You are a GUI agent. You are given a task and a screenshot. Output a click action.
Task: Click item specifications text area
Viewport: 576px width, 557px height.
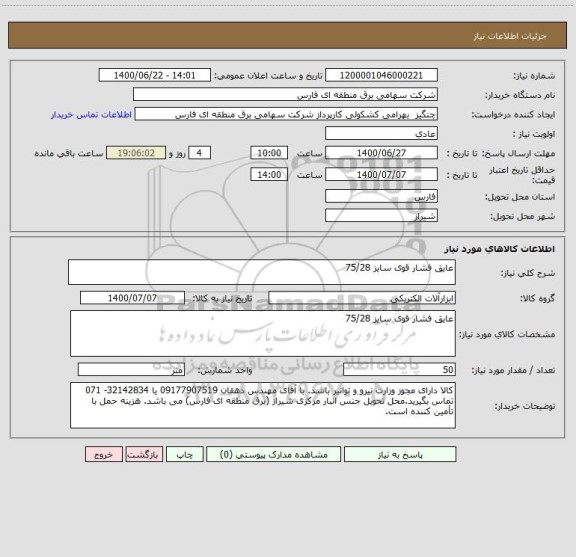pyautogui.click(x=263, y=334)
